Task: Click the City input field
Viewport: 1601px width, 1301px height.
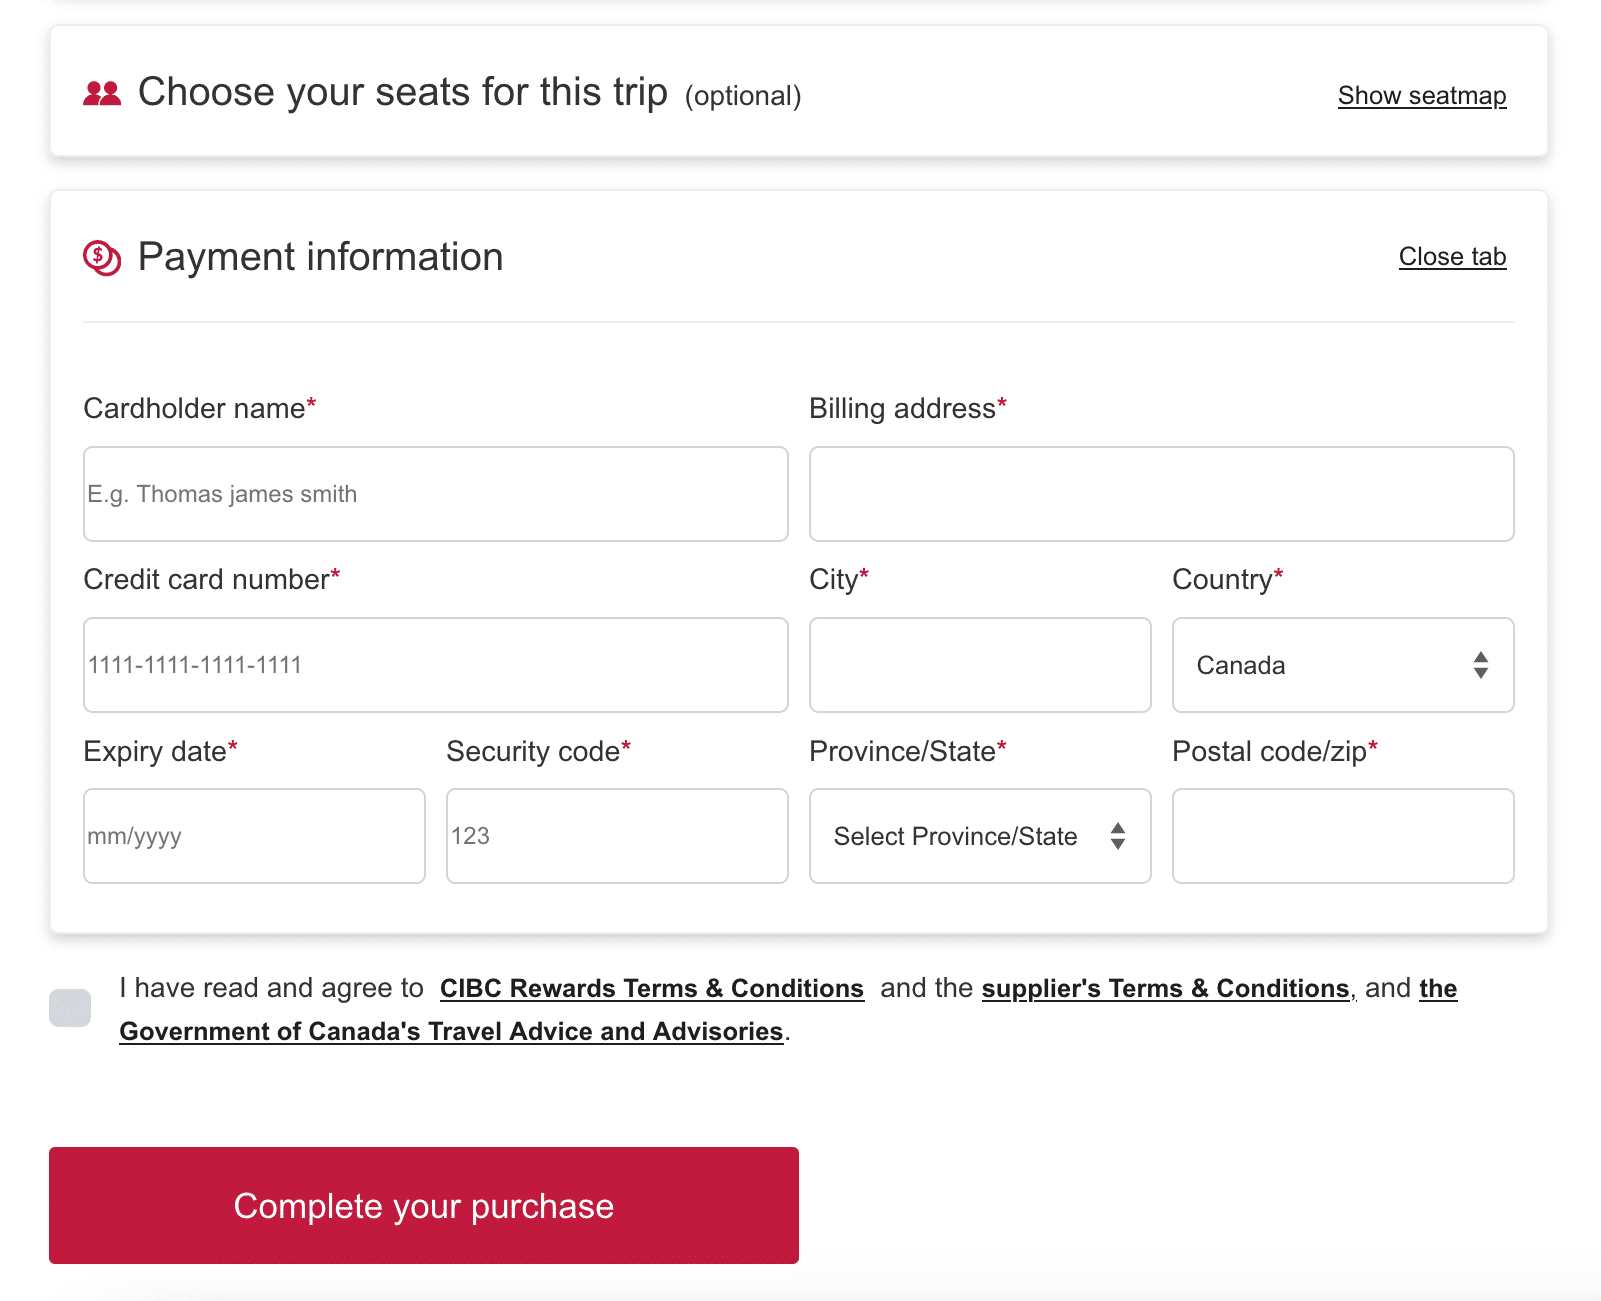Action: pyautogui.click(x=980, y=665)
